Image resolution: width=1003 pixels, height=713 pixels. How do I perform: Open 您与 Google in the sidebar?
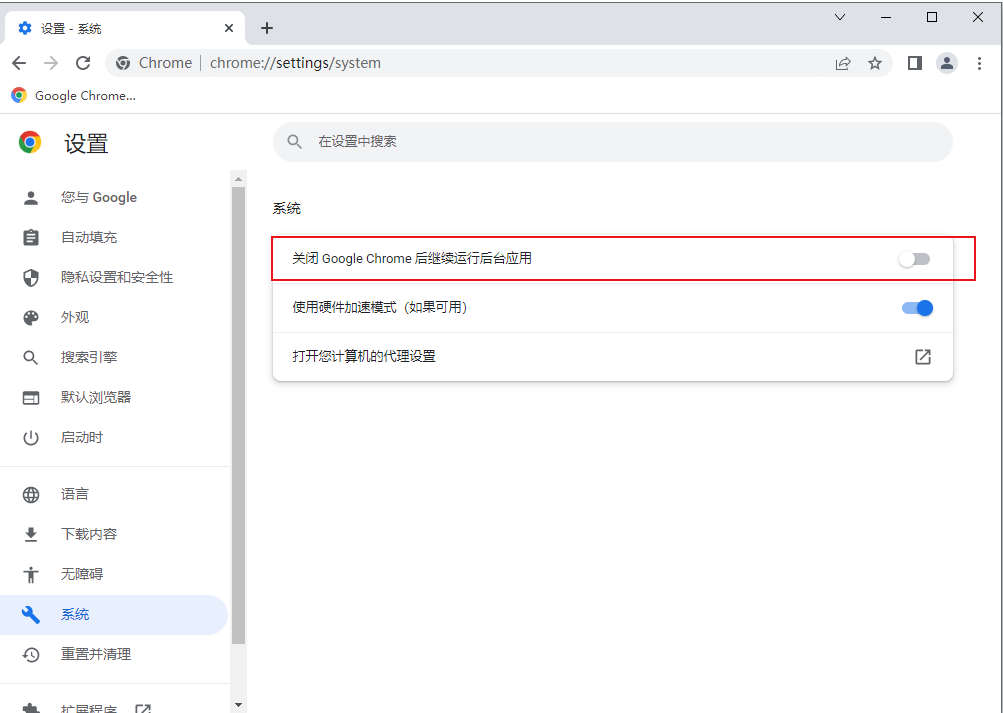(114, 198)
